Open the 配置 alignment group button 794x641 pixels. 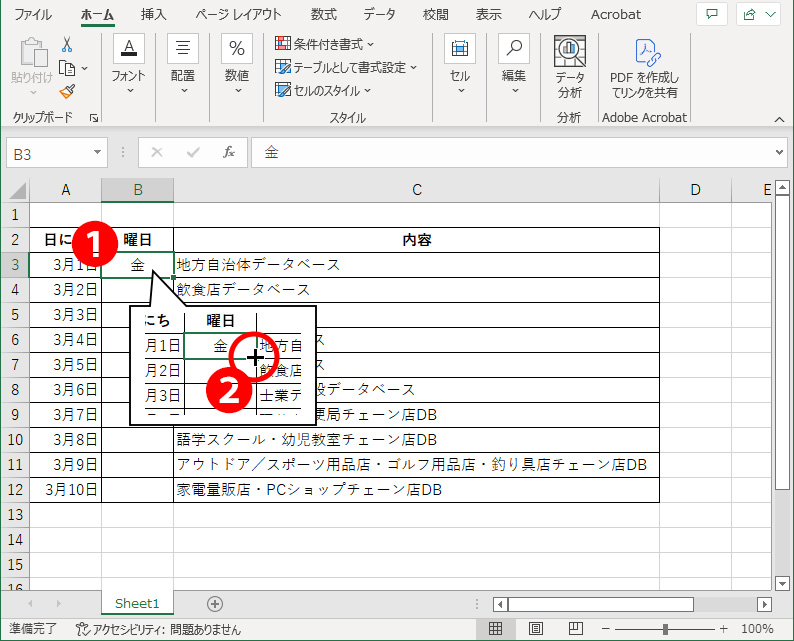(x=183, y=64)
